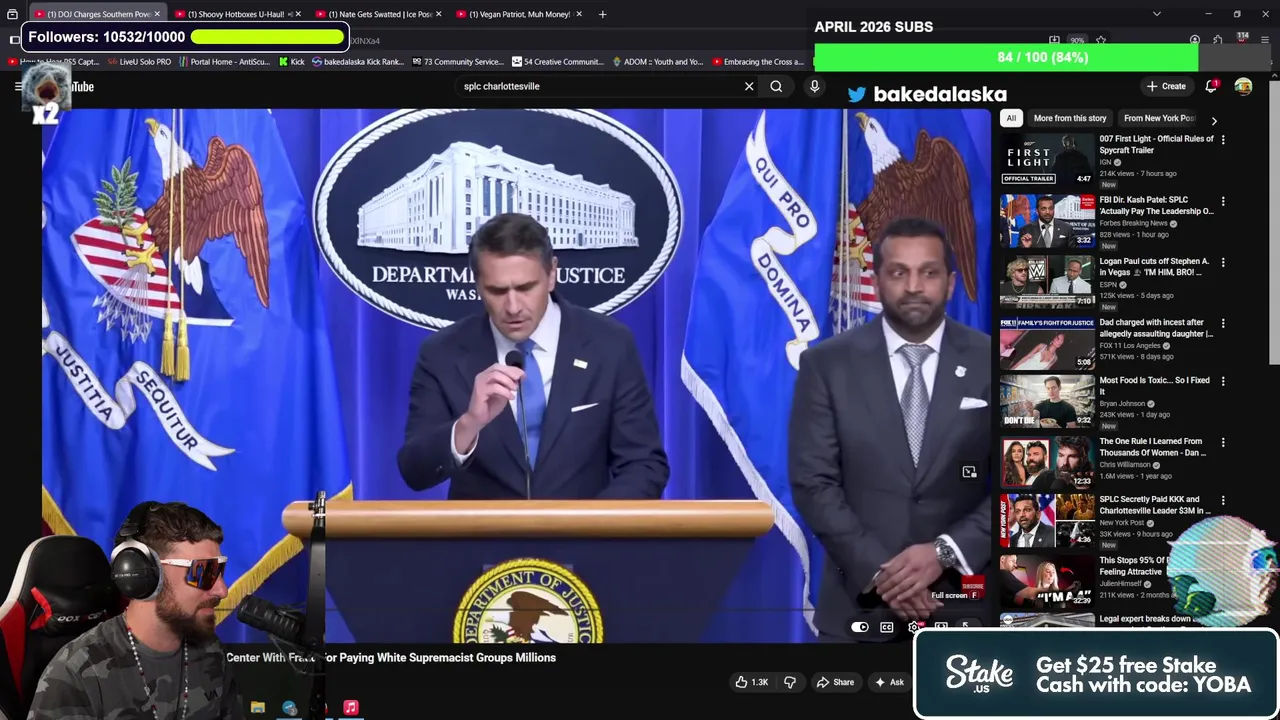Open 'SPLC Secretly Paid KKK' video title

point(1154,505)
